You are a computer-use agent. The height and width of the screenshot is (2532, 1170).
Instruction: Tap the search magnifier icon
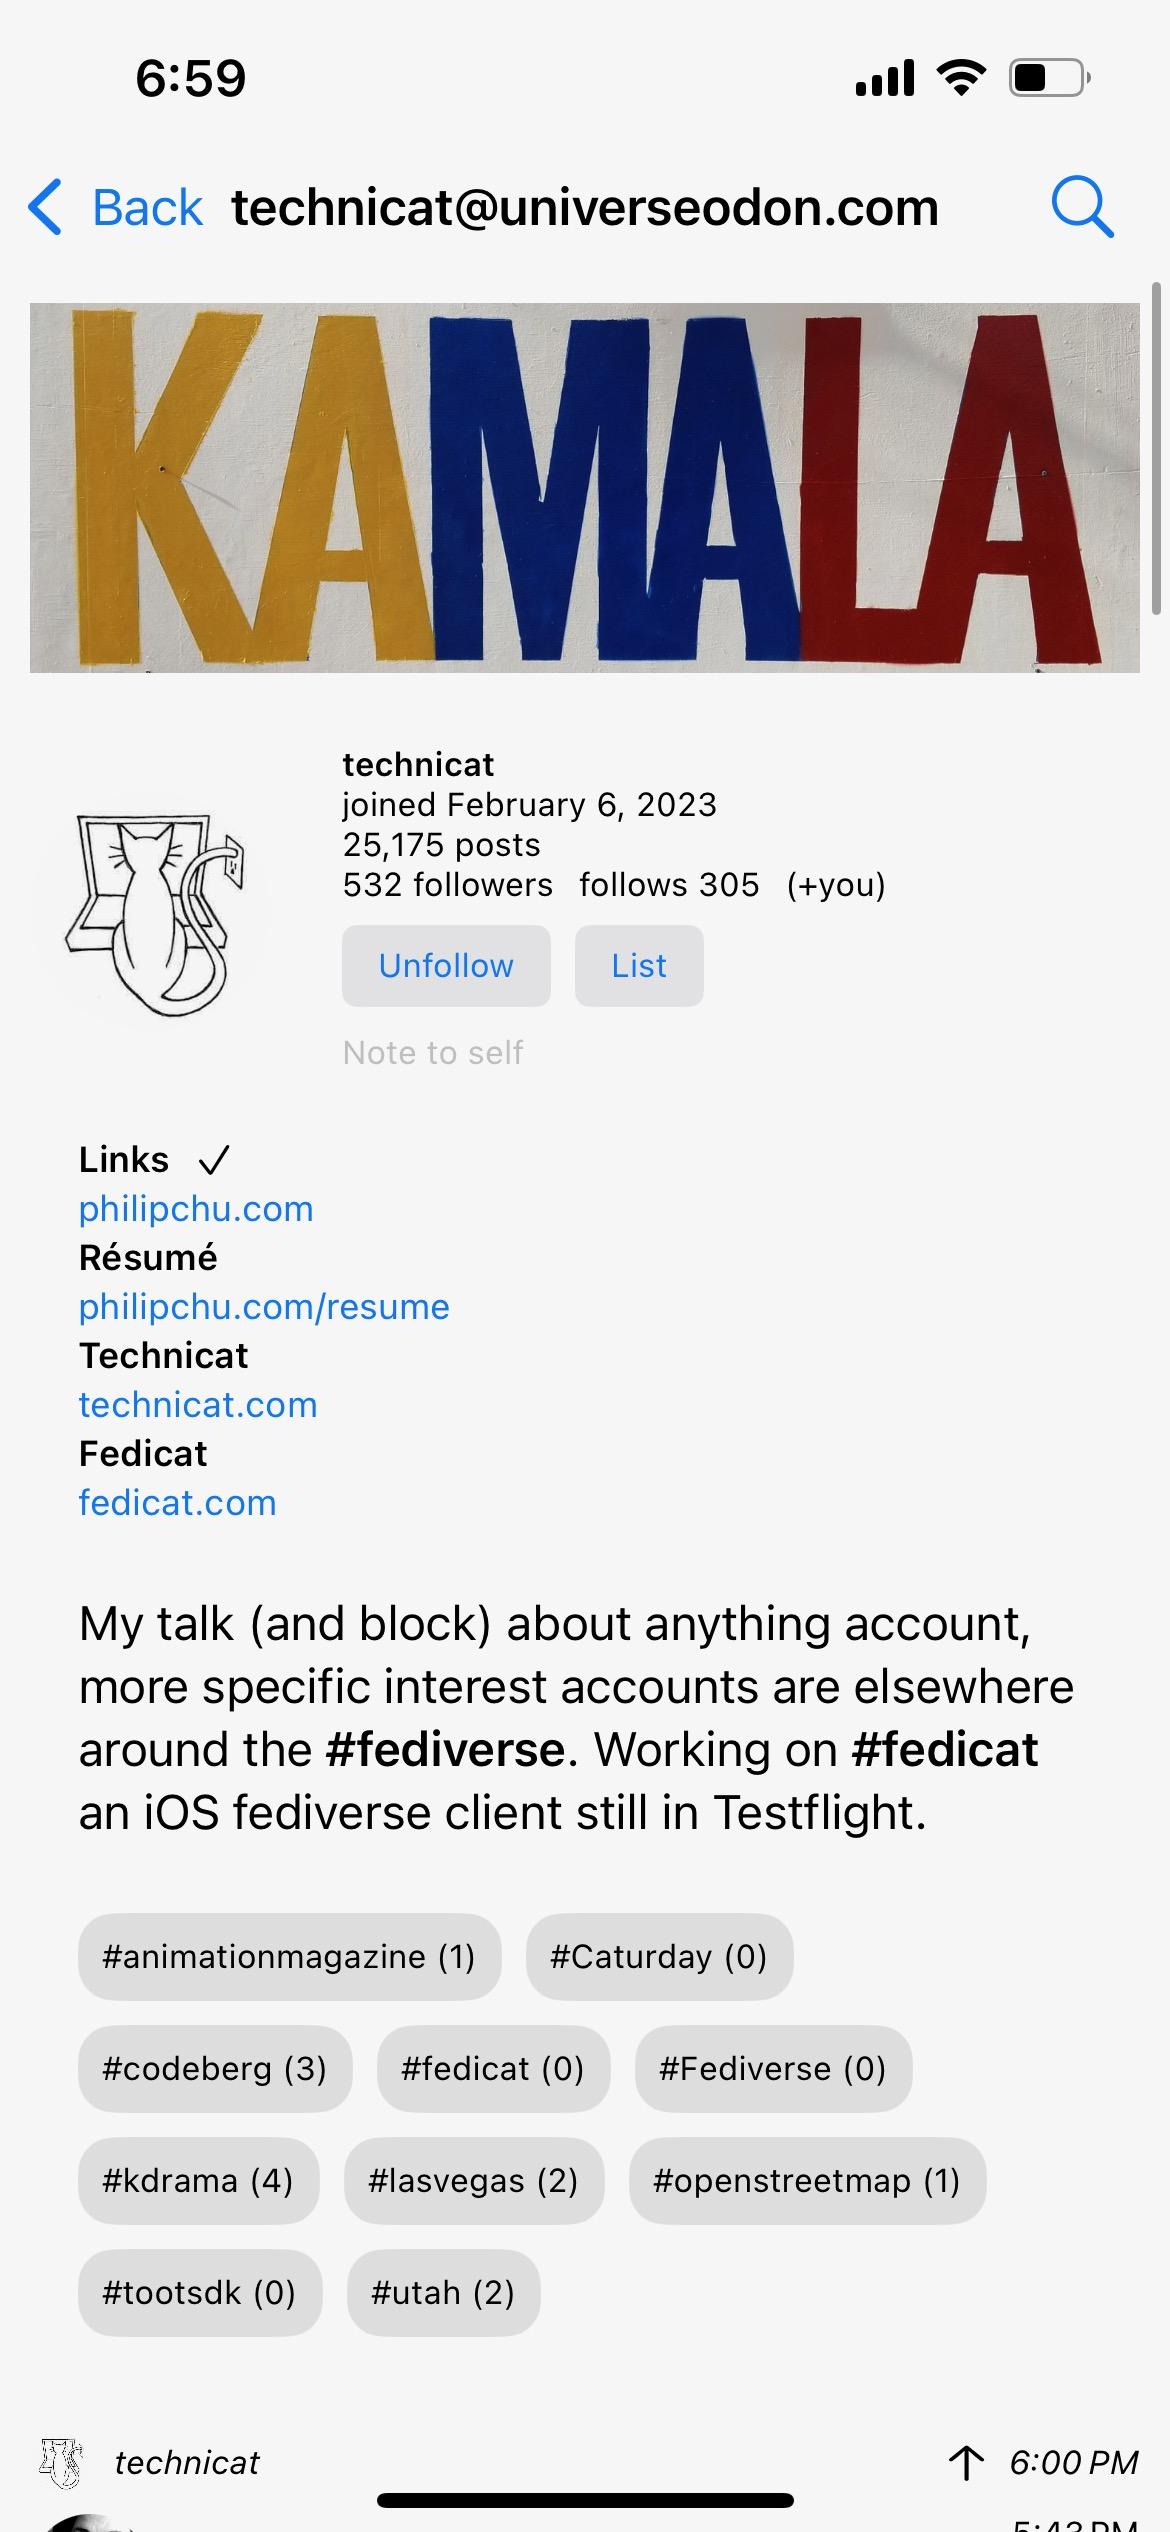point(1082,207)
